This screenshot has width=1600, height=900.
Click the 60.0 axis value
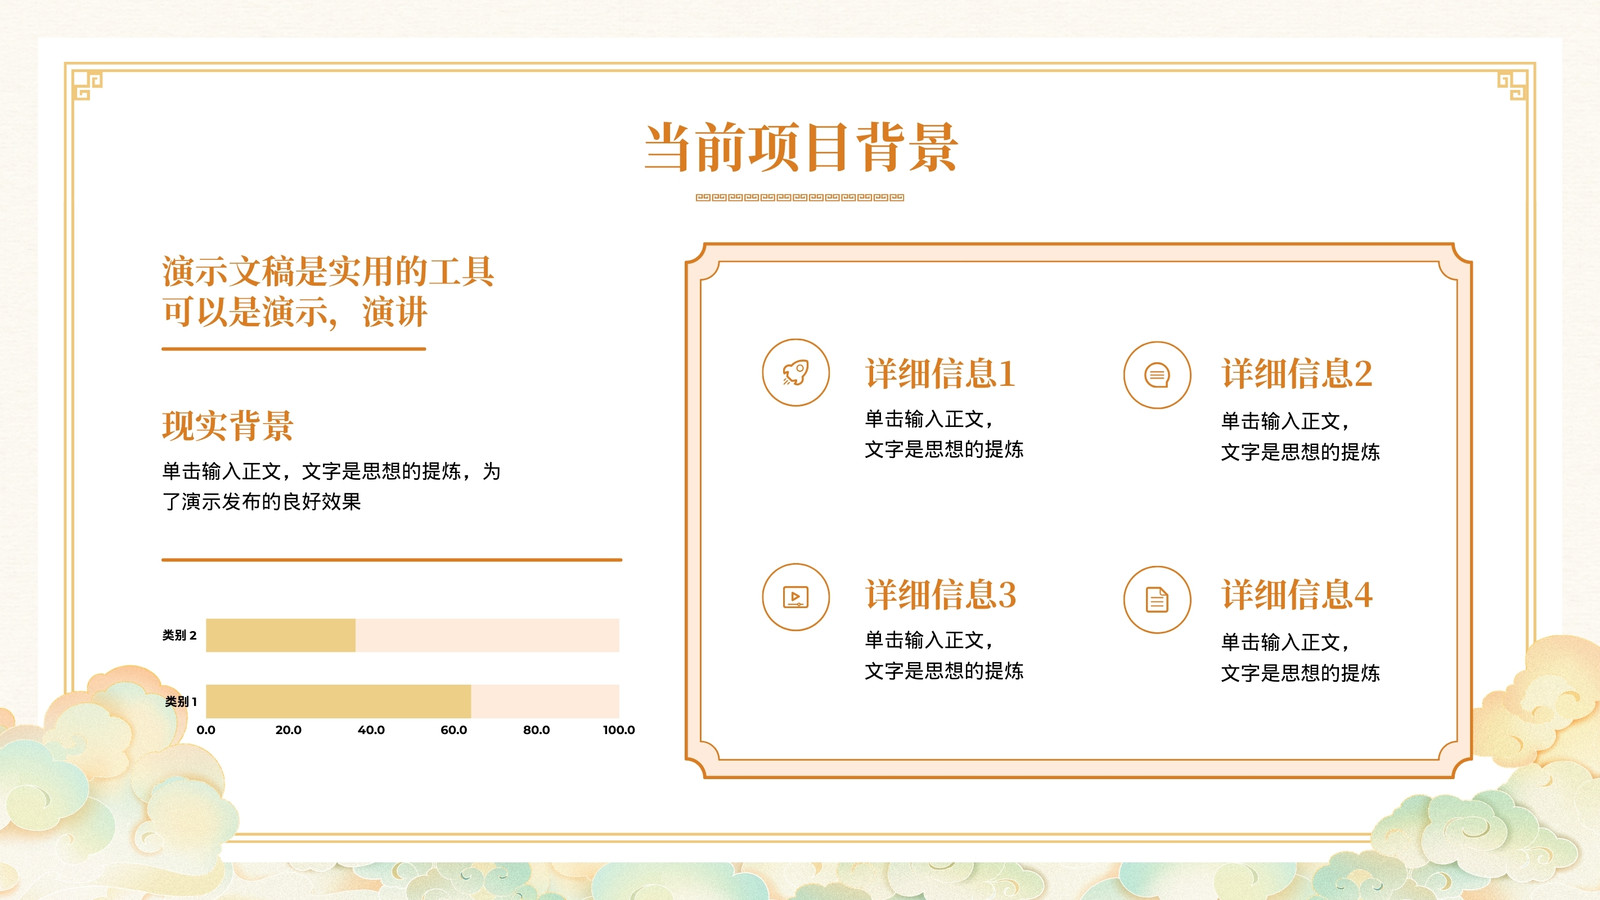click(454, 730)
